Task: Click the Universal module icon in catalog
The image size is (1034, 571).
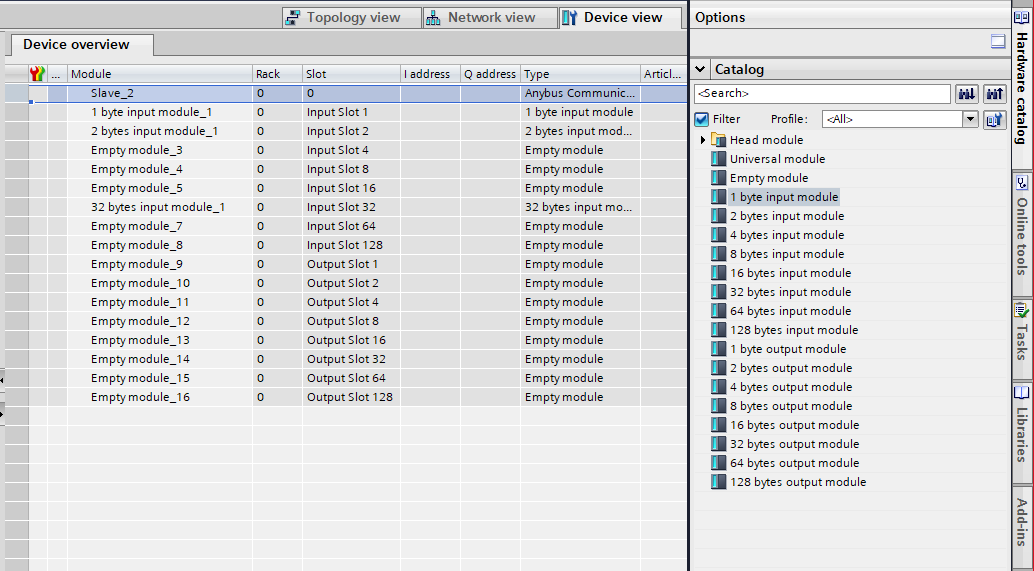Action: pos(718,159)
